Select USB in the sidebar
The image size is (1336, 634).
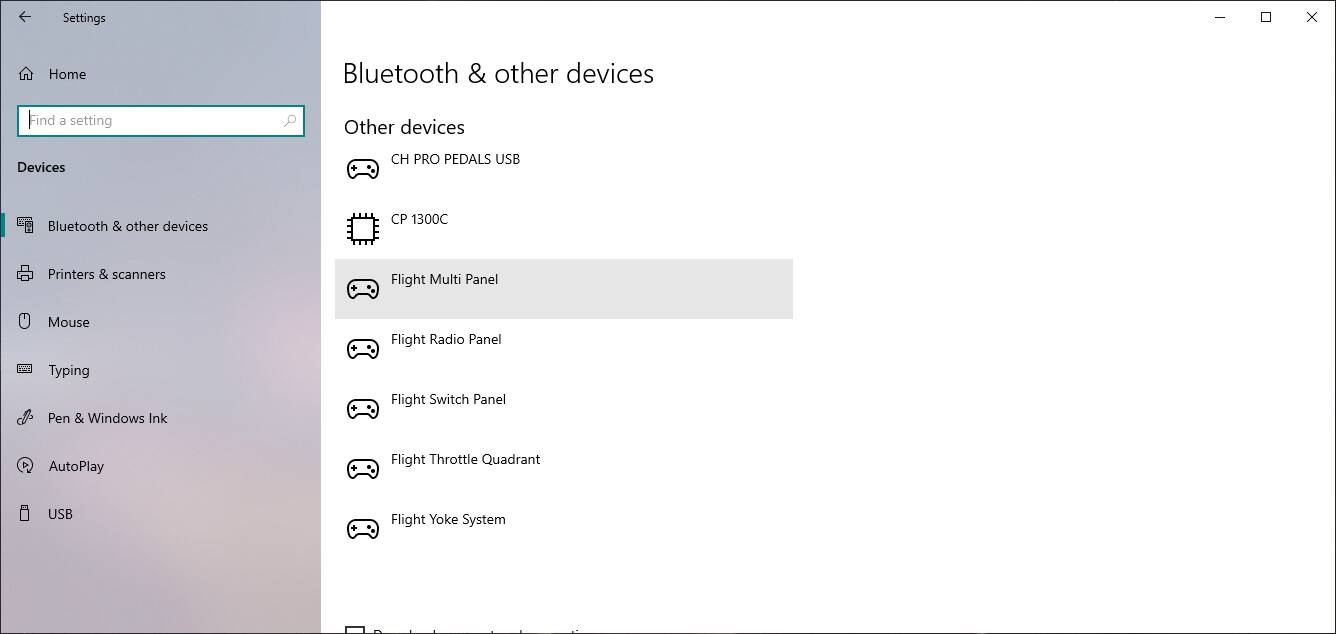tap(60, 514)
